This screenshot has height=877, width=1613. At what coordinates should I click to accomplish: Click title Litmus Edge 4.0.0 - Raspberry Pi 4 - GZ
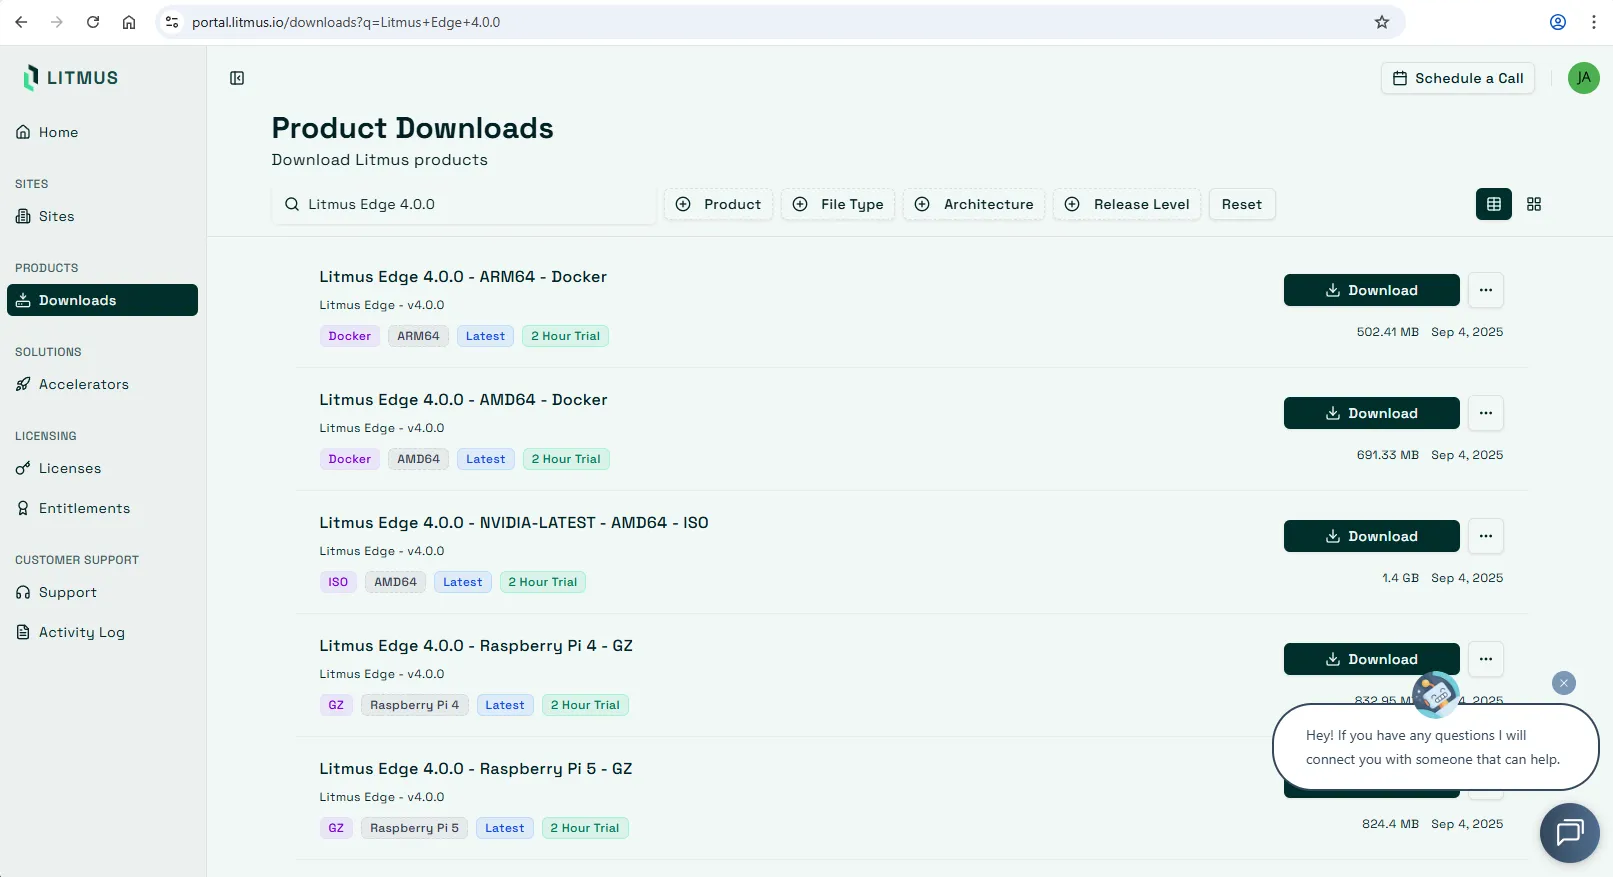[x=476, y=646]
